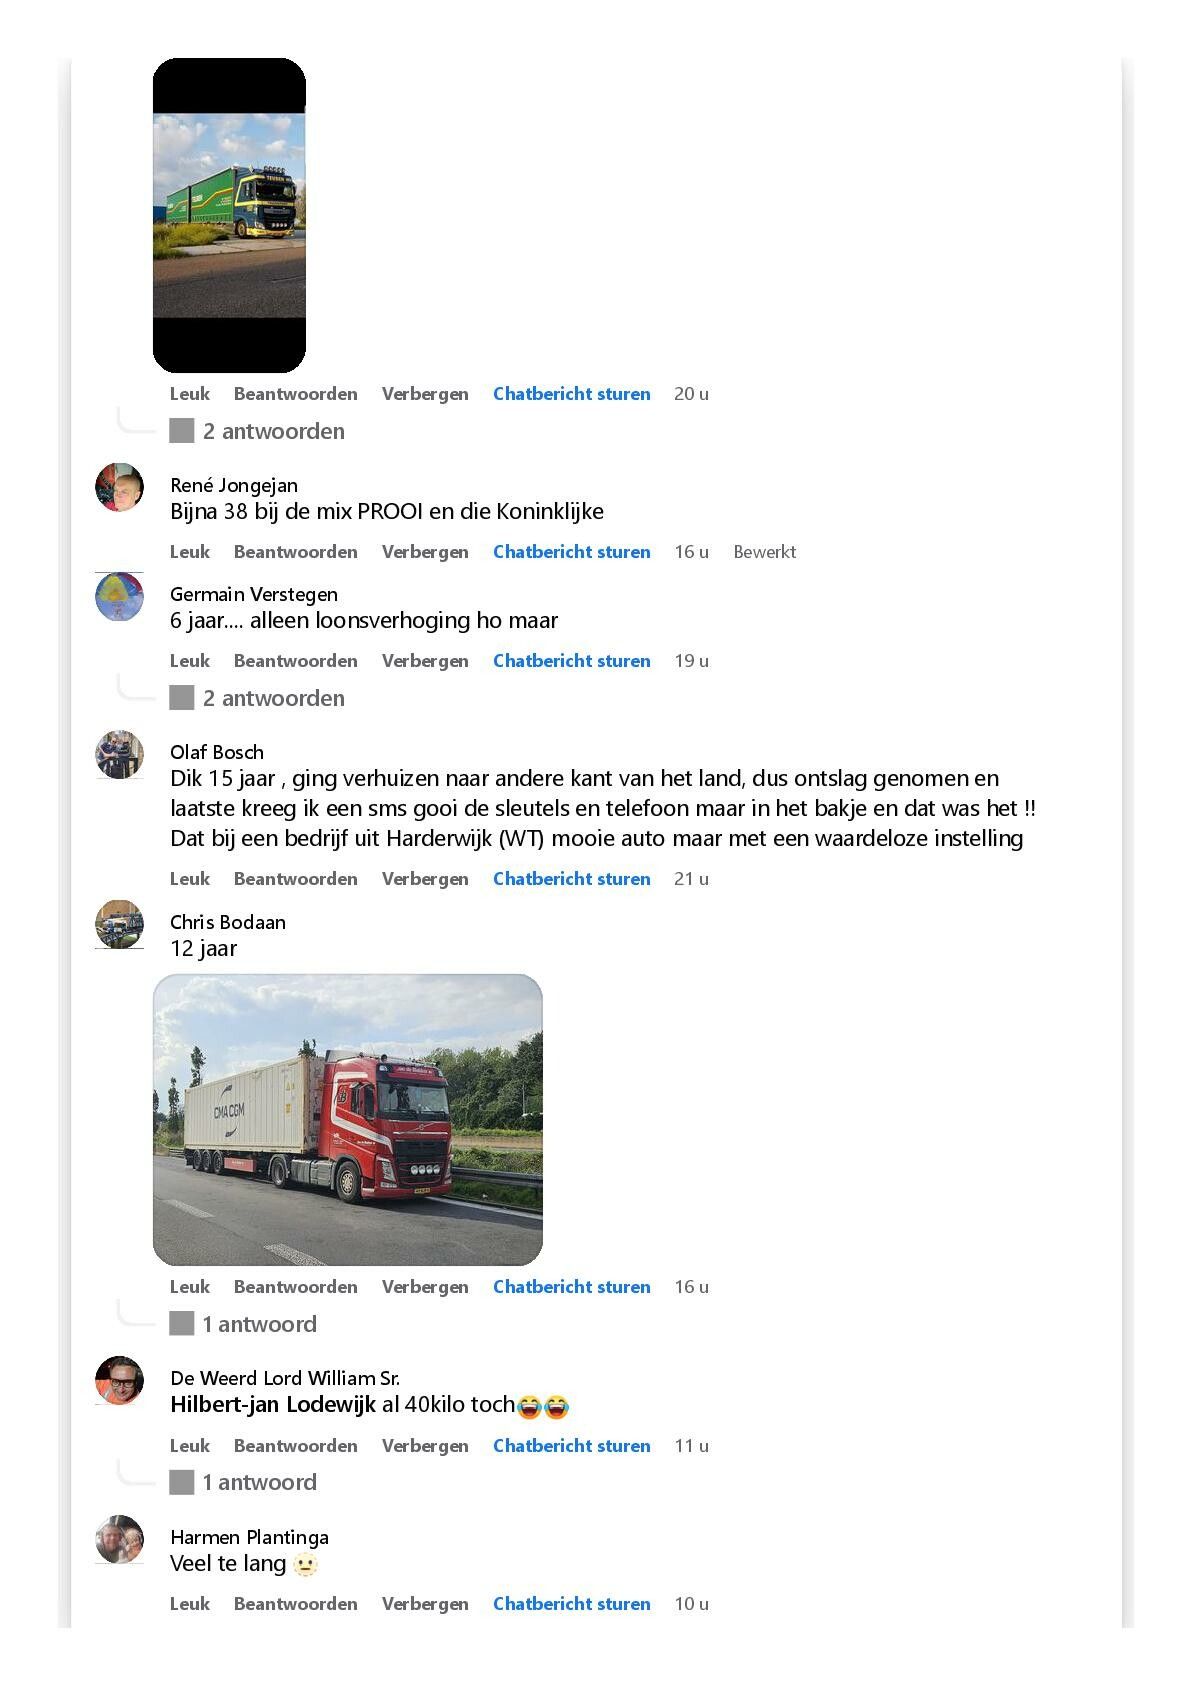This screenshot has height=1684, width=1190.
Task: Open Chris Bodaan's profile avatar
Action: pos(119,924)
